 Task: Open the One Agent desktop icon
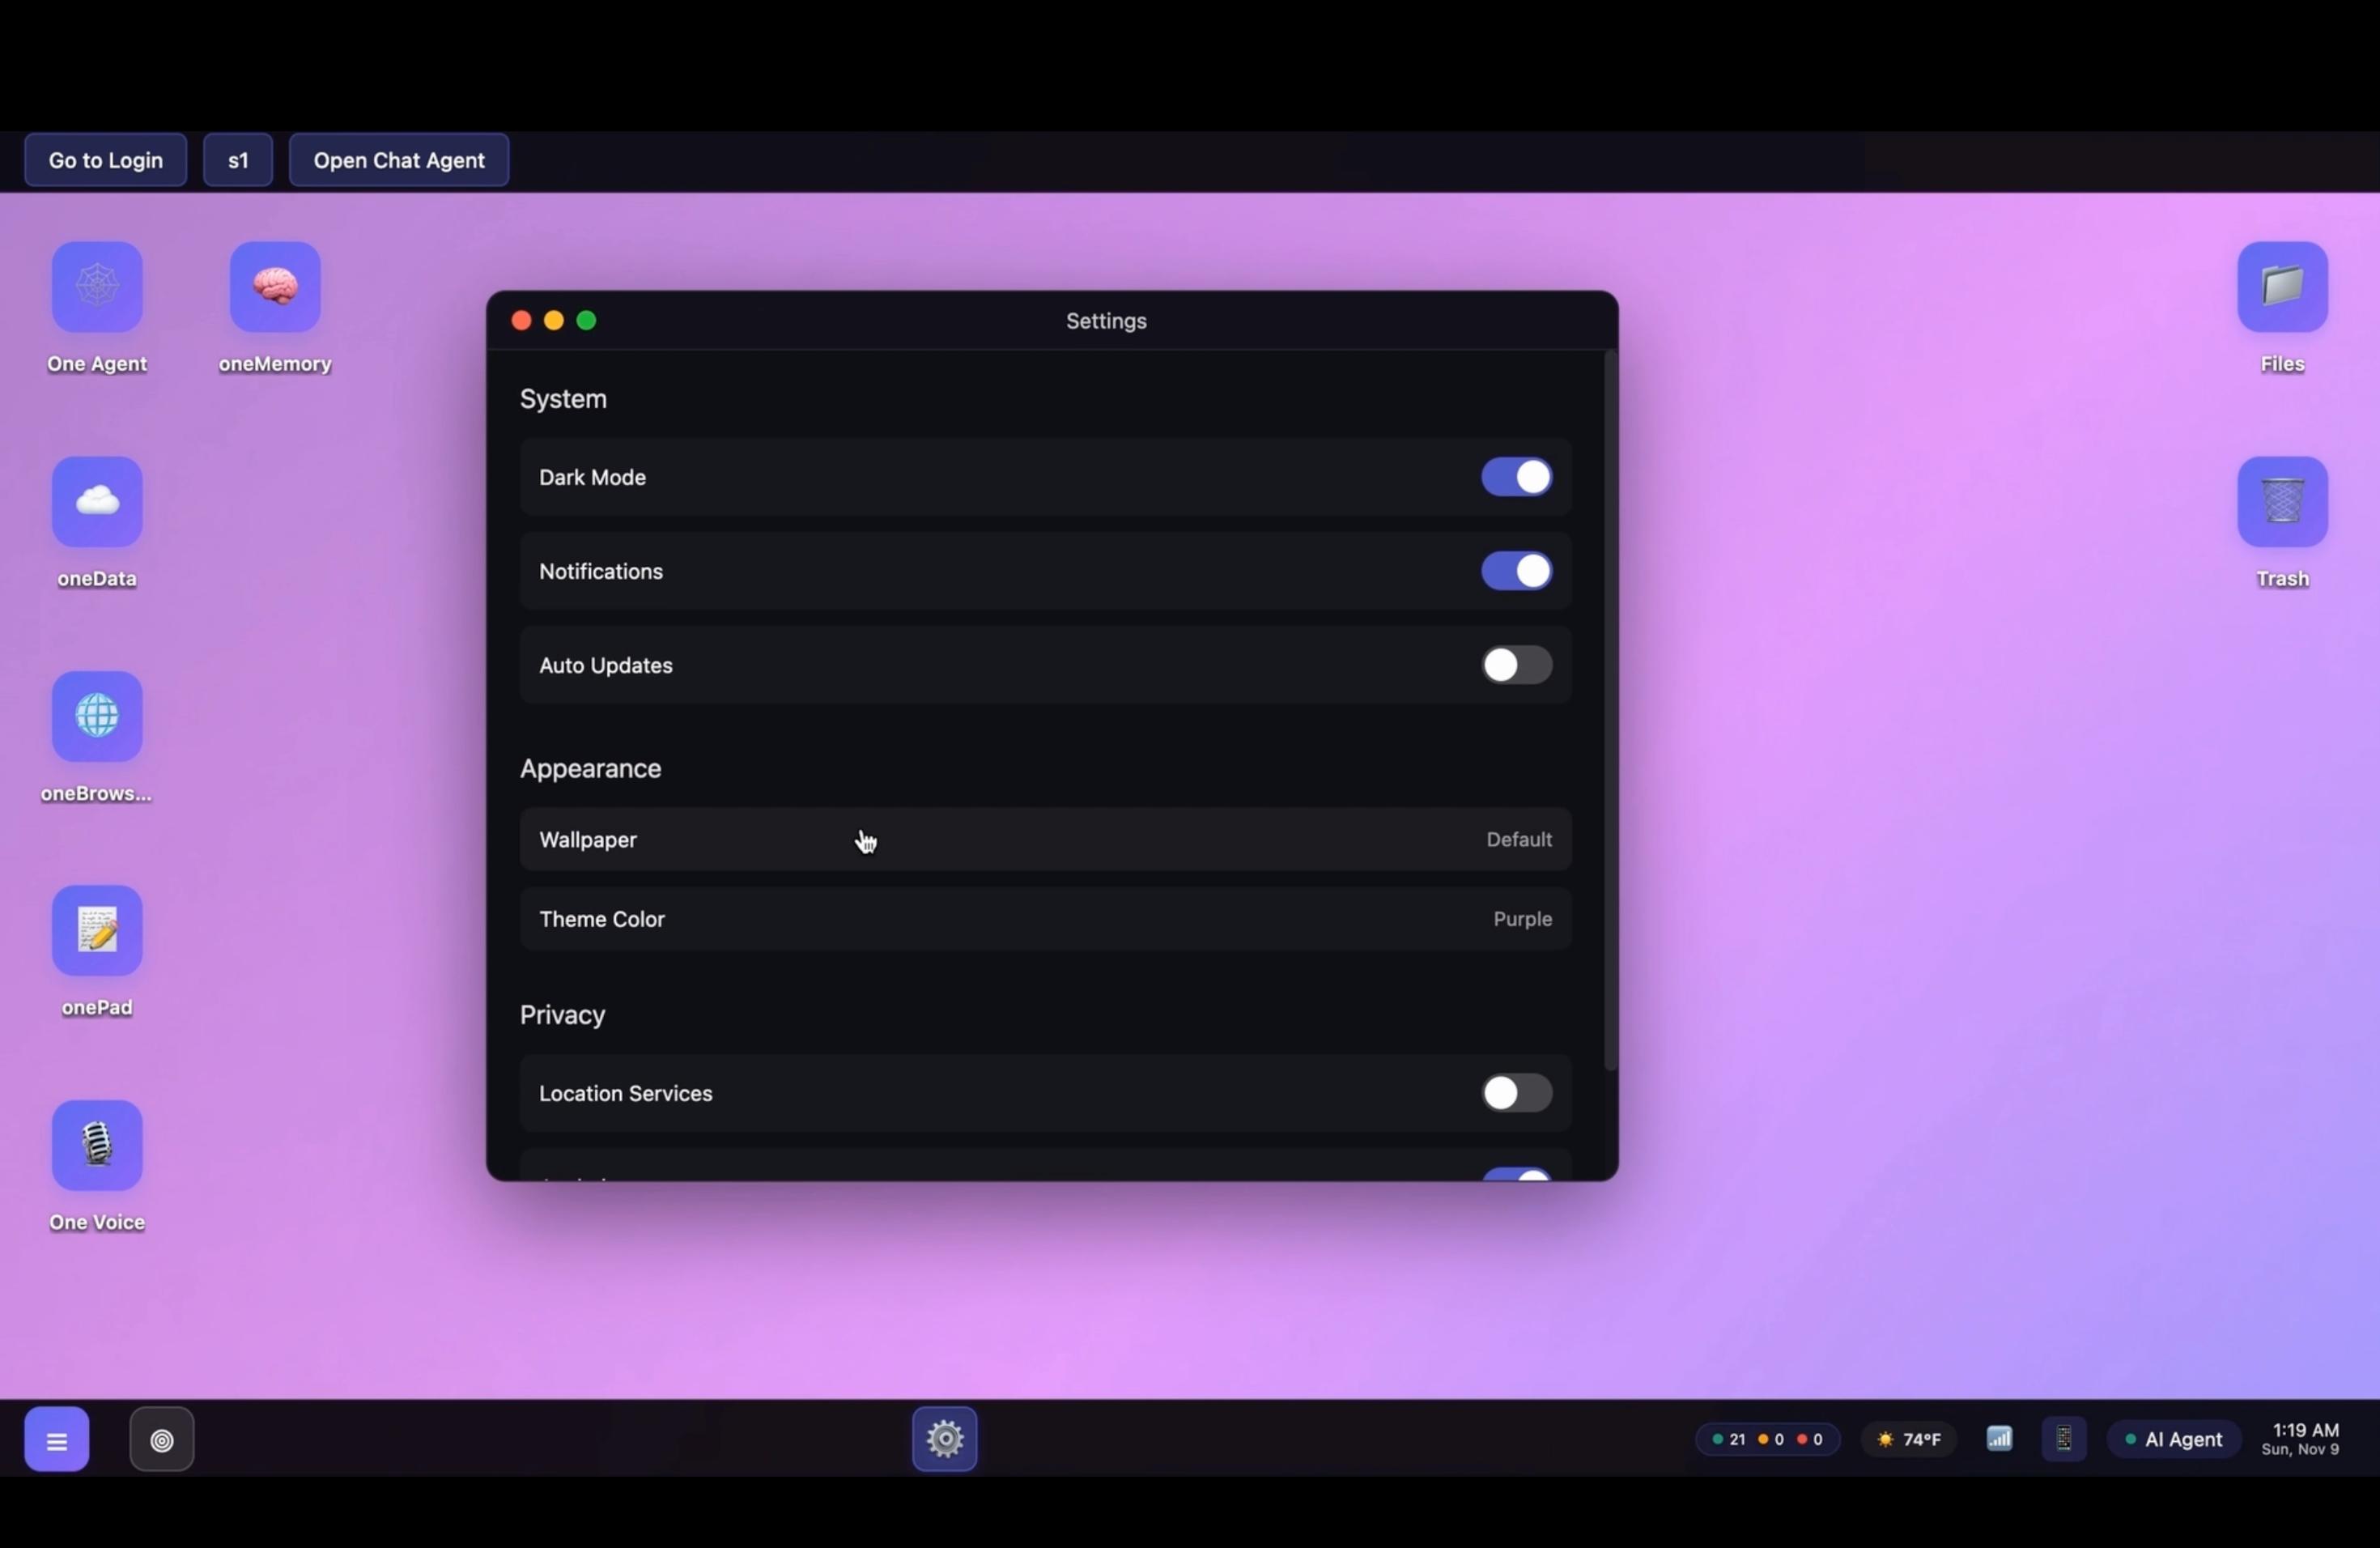pos(97,287)
